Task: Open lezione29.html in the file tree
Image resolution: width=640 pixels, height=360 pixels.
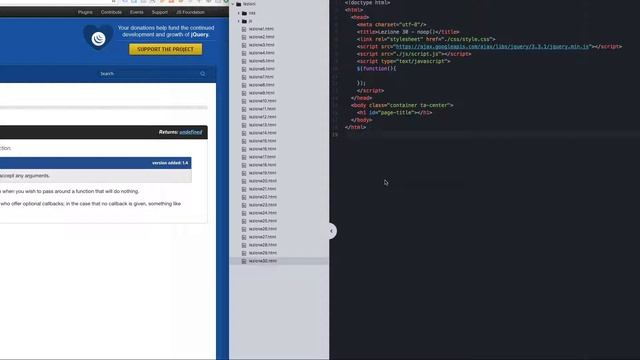Action: click(x=262, y=253)
